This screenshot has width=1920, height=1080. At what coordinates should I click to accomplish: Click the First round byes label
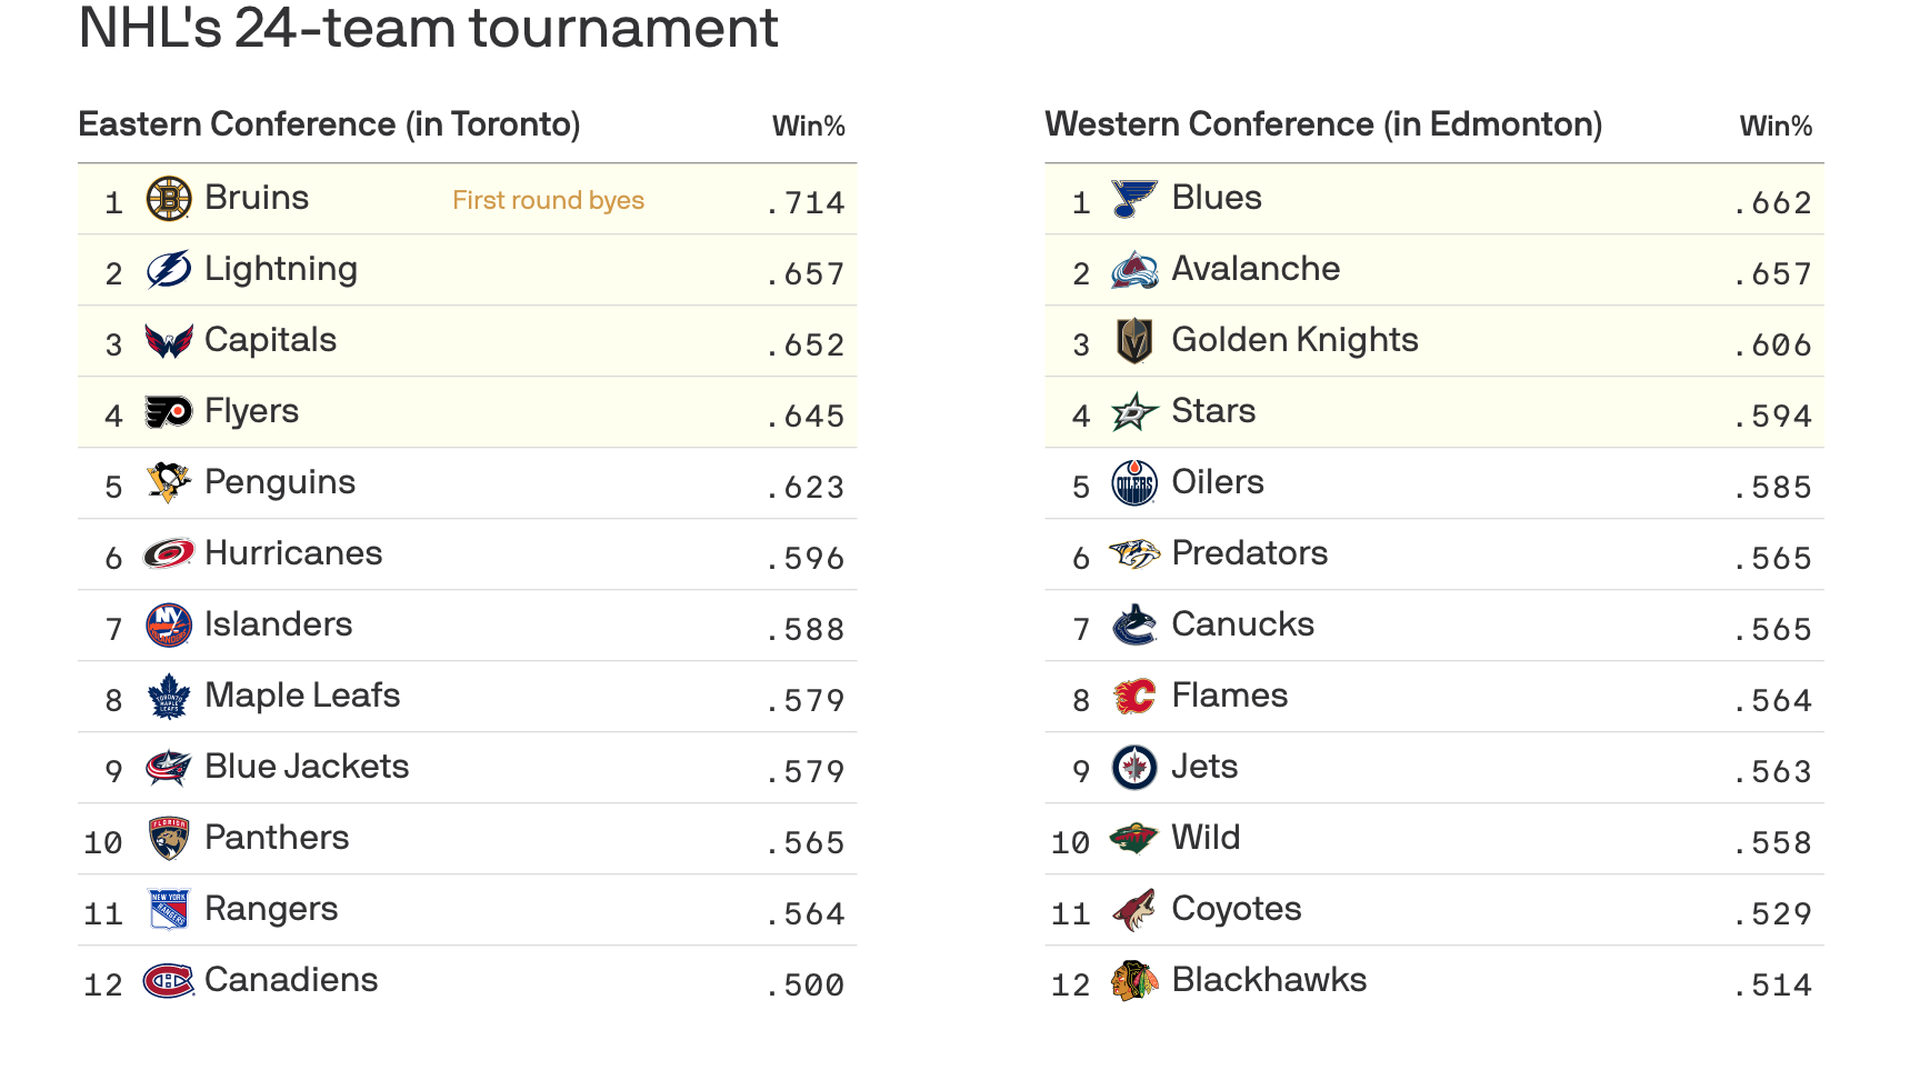point(548,201)
